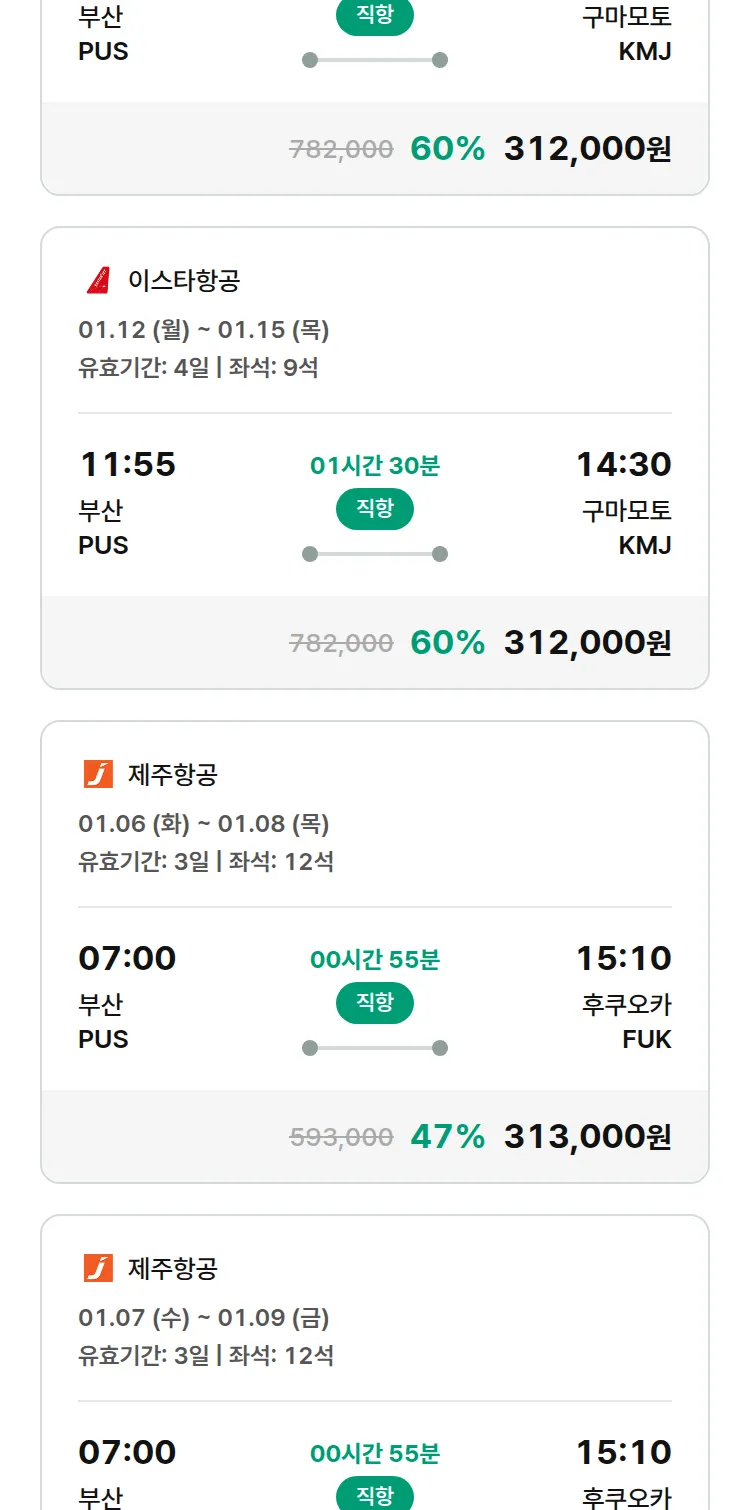Click 유효기간: 4일 | 좌석: 9석 details
The width and height of the screenshot is (750, 1510).
click(198, 368)
